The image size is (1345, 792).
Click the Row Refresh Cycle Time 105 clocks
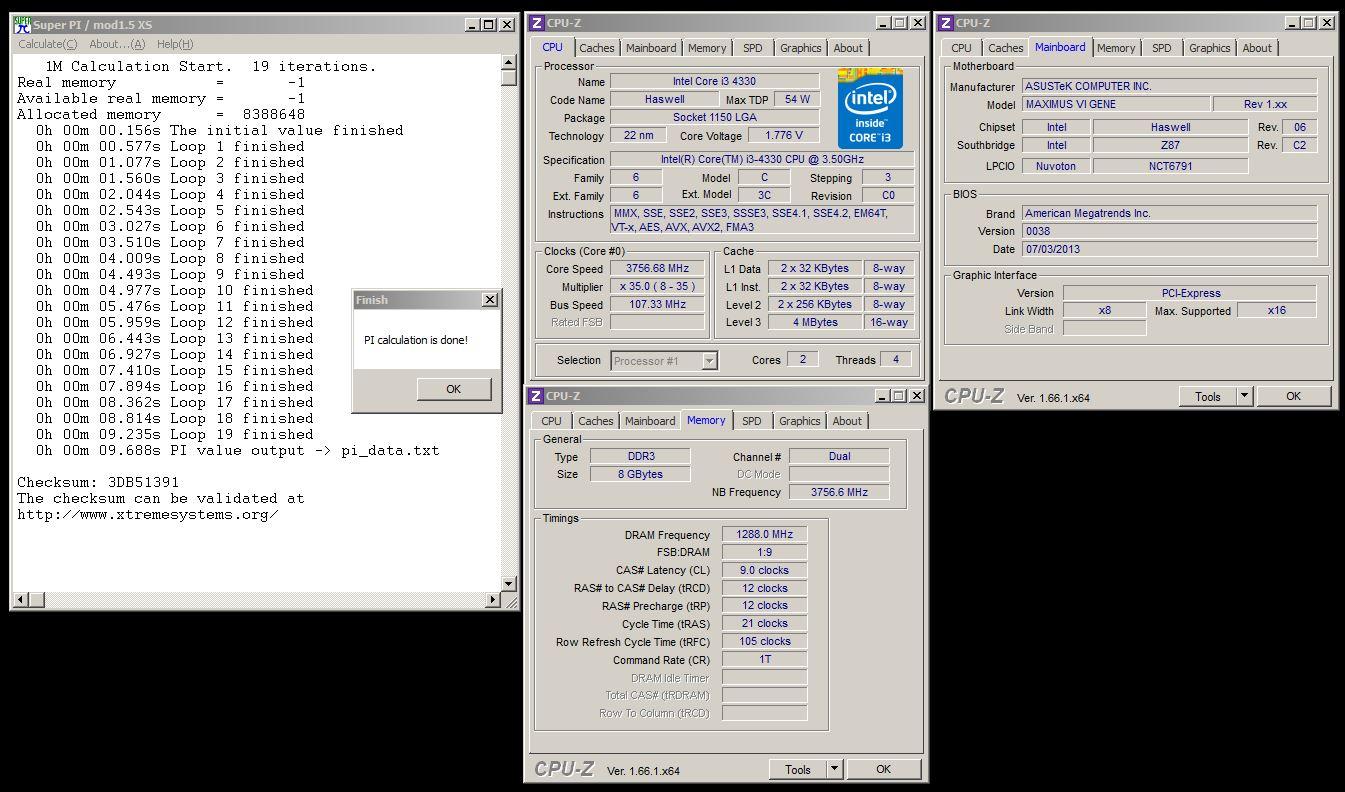[764, 642]
